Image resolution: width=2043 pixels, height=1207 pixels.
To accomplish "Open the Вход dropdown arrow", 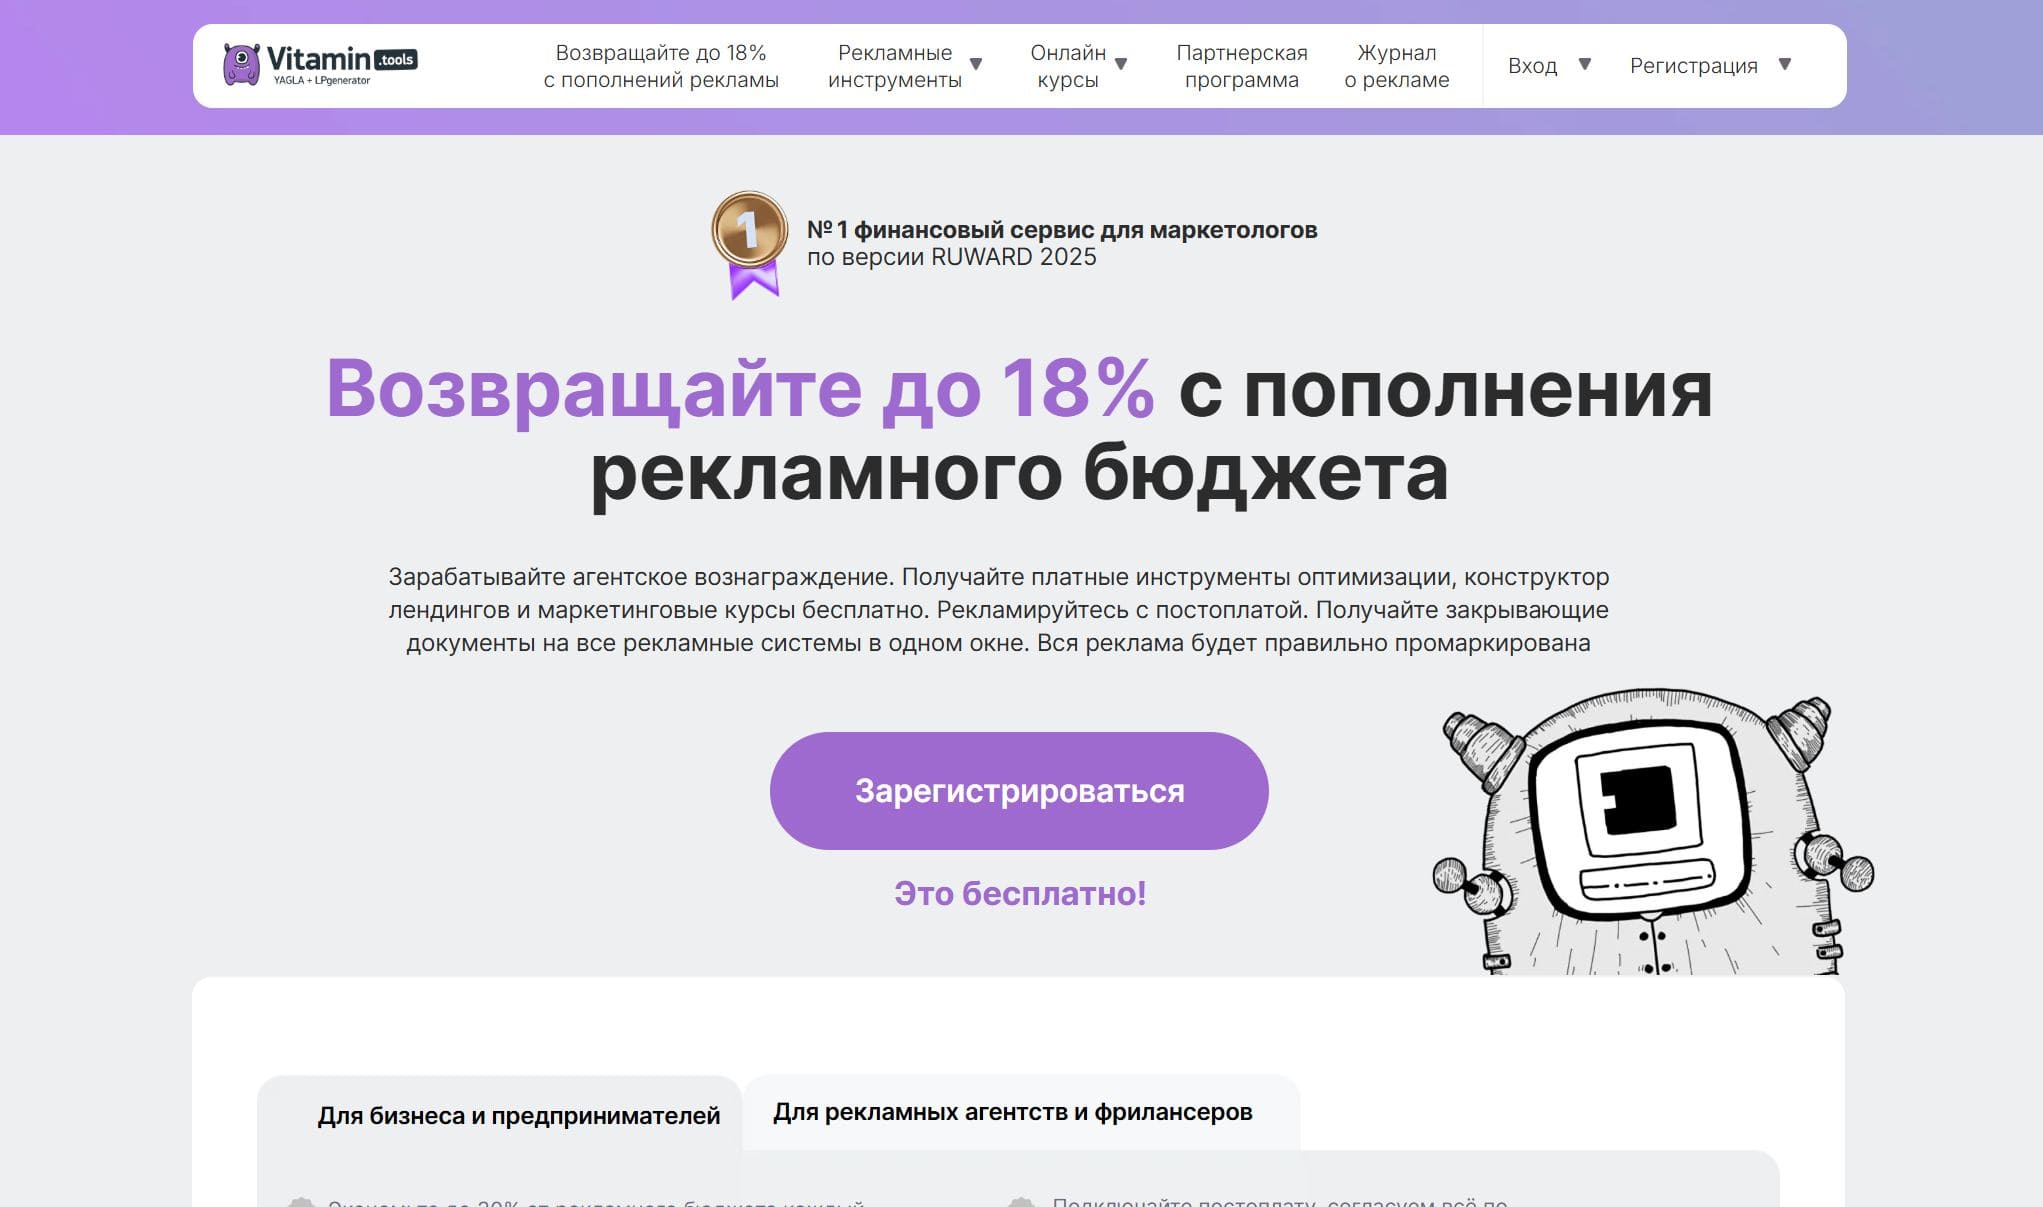I will click(1584, 65).
